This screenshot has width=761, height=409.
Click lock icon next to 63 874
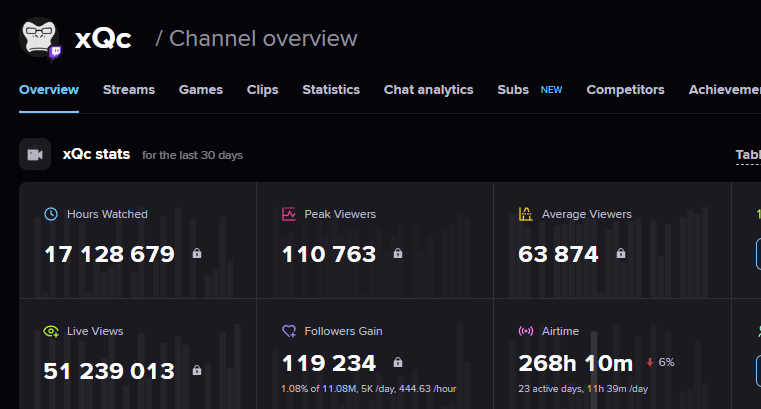(x=621, y=253)
